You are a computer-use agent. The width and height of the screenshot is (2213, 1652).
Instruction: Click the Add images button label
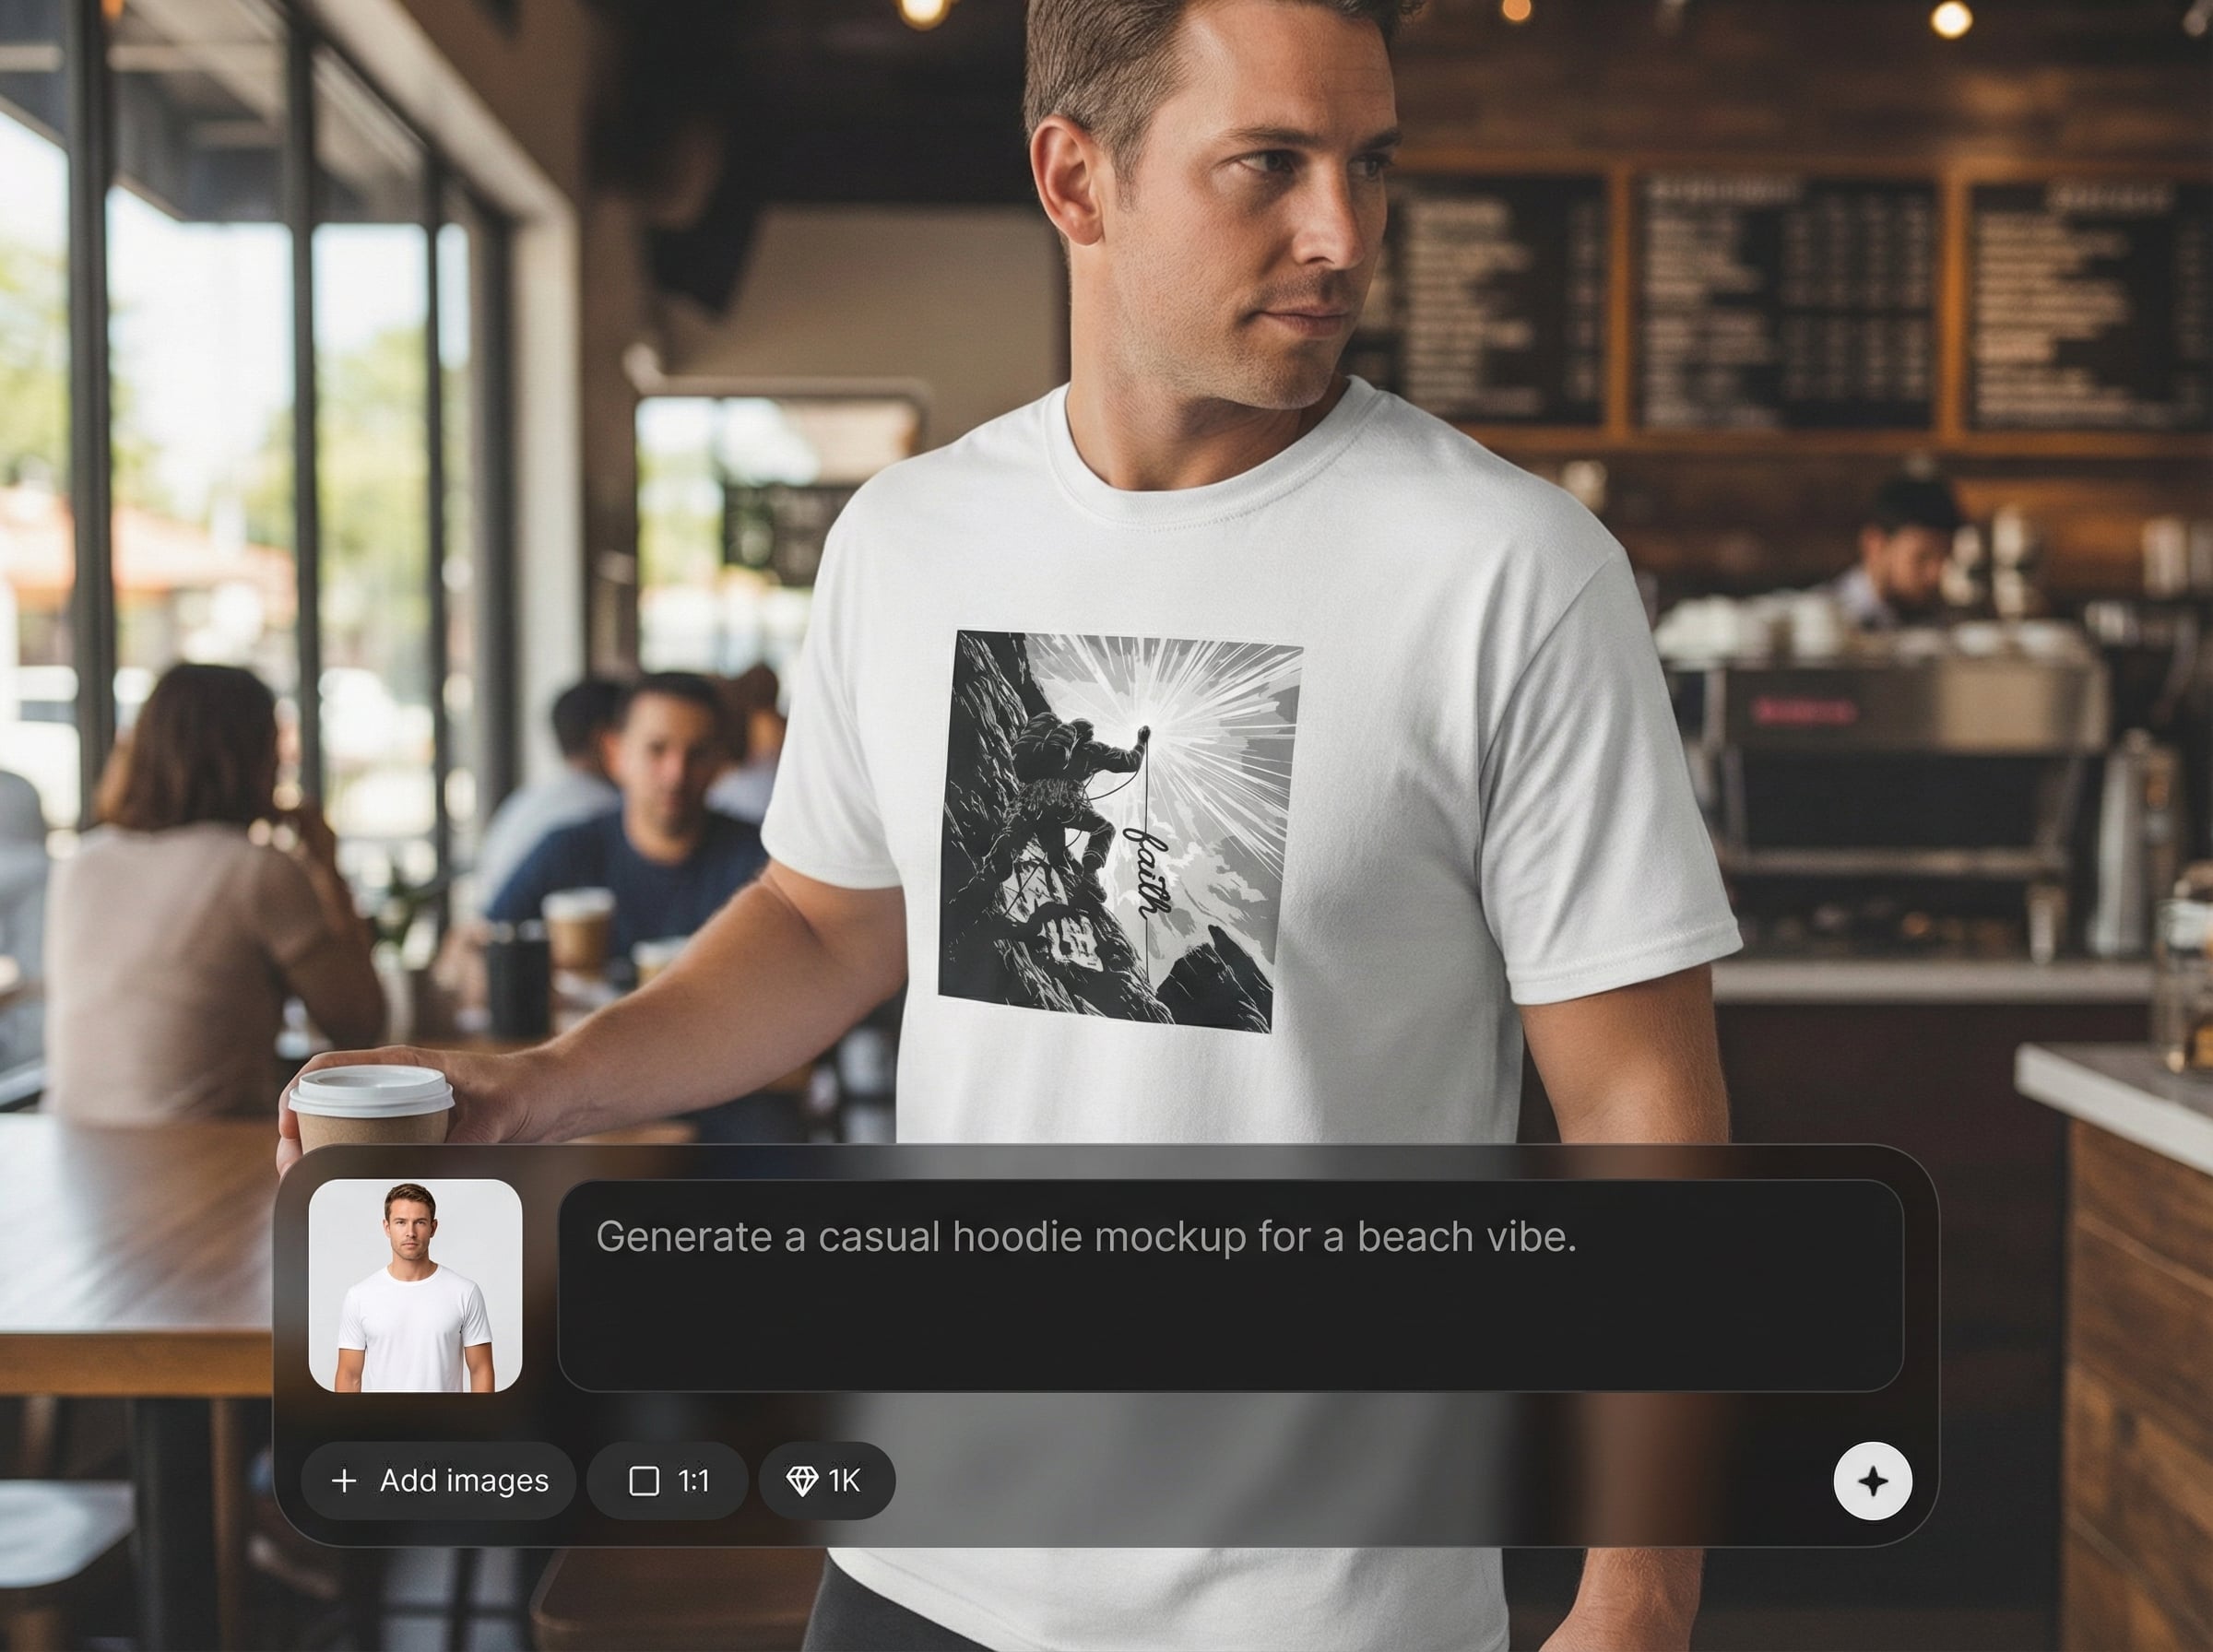click(x=464, y=1481)
